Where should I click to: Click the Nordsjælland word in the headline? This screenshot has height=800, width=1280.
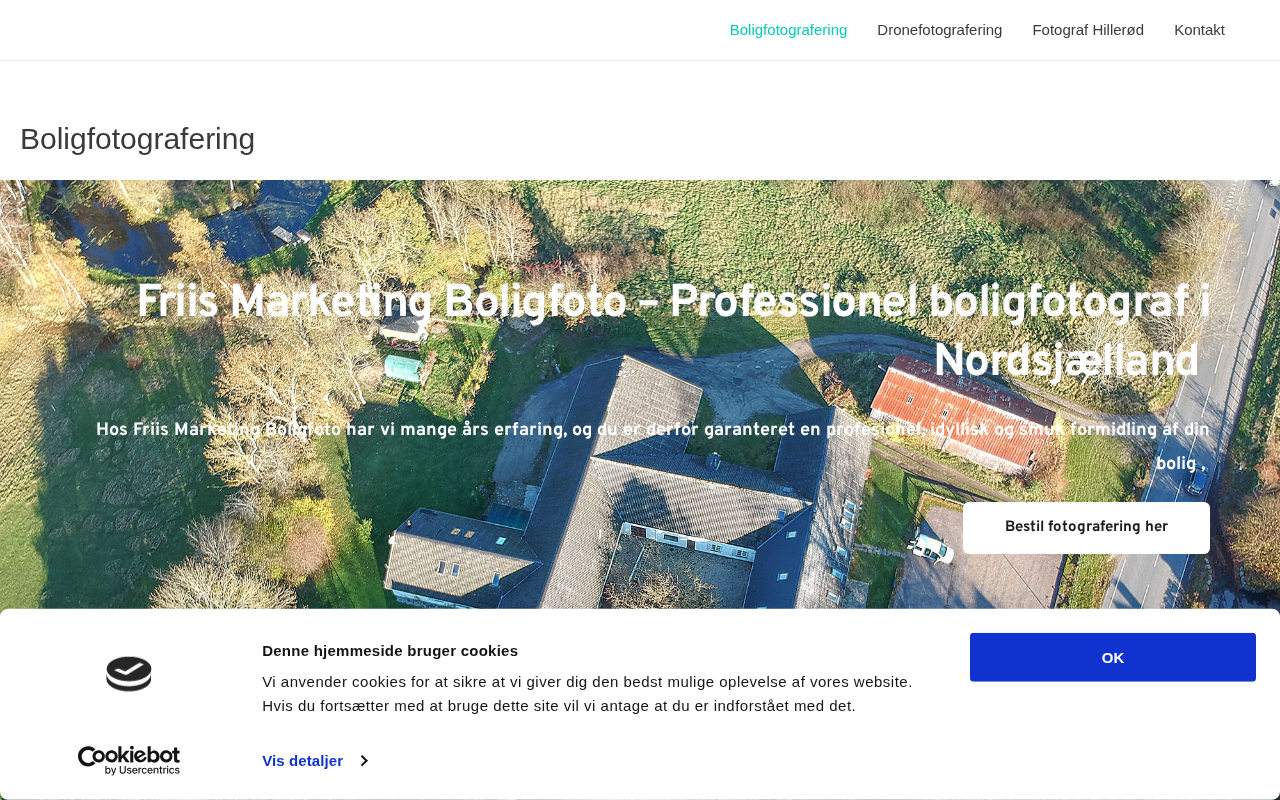tap(1066, 362)
